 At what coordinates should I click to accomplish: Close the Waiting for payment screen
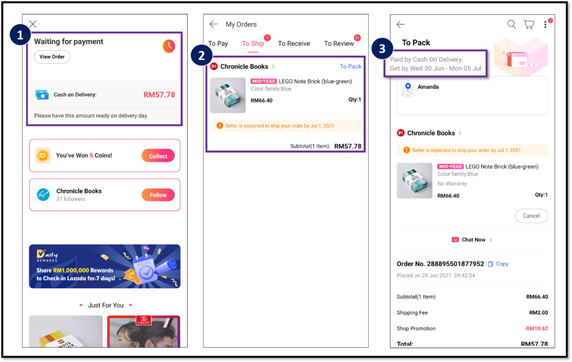[x=33, y=24]
